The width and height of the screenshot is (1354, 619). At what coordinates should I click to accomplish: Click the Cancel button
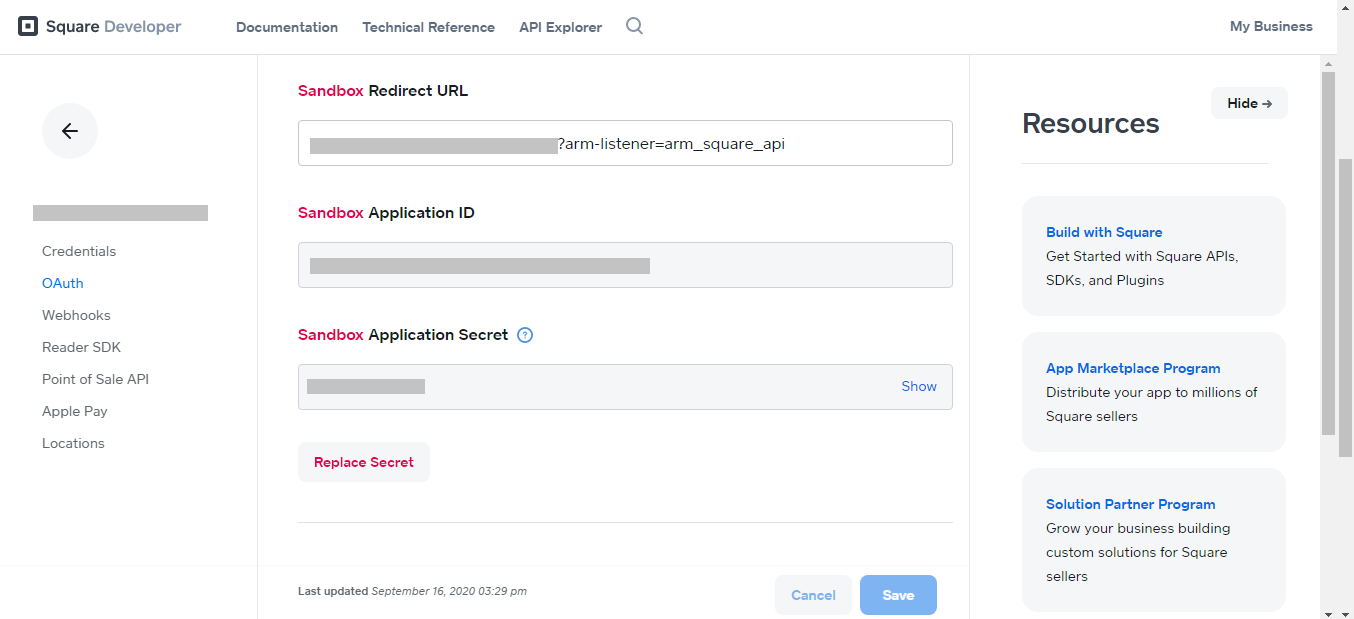[813, 595]
